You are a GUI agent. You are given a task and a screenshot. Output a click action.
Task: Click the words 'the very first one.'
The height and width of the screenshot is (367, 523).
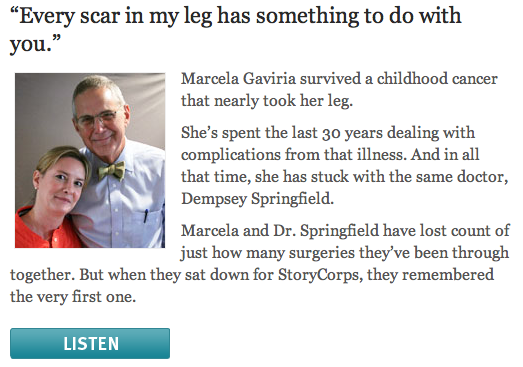coord(73,297)
